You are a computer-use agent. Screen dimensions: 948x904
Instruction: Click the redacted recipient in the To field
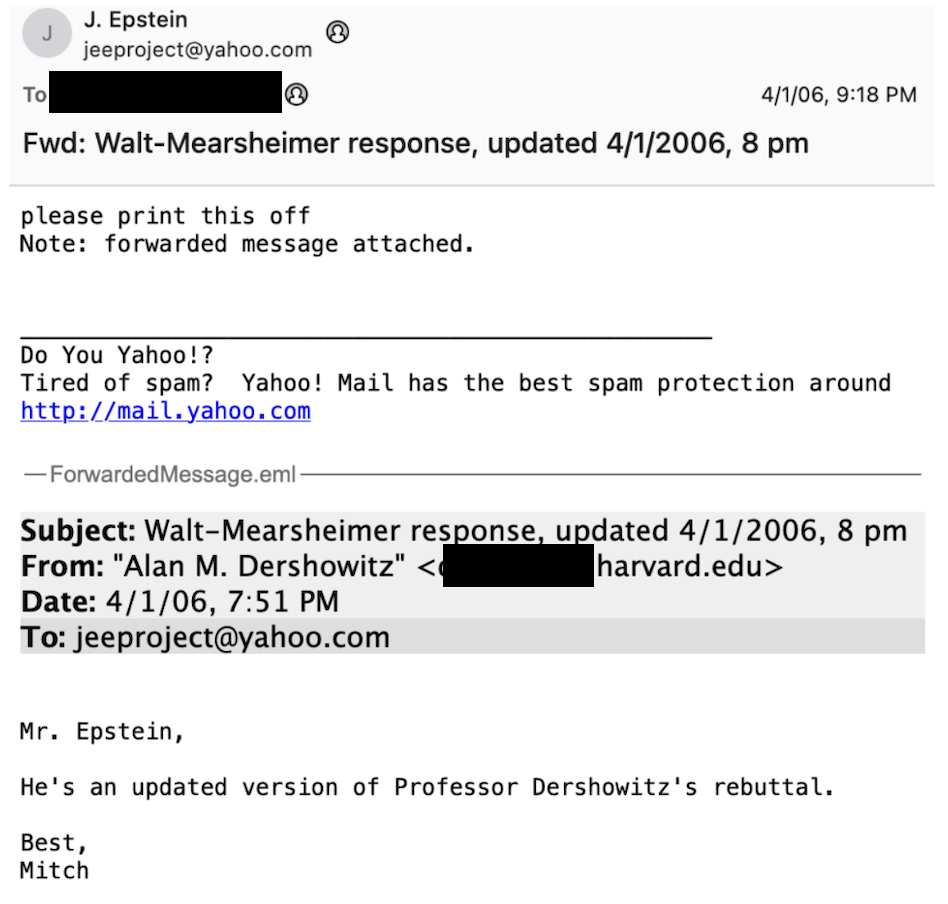click(x=165, y=95)
